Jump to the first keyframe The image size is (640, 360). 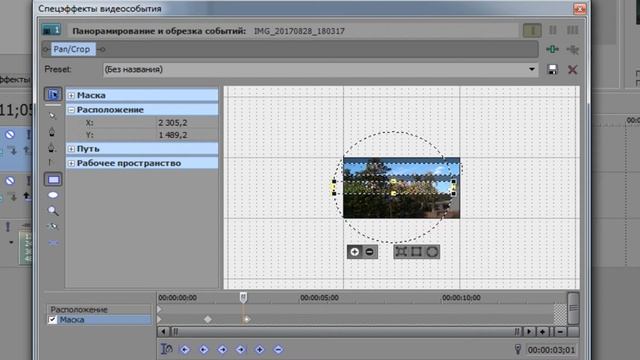click(x=184, y=349)
